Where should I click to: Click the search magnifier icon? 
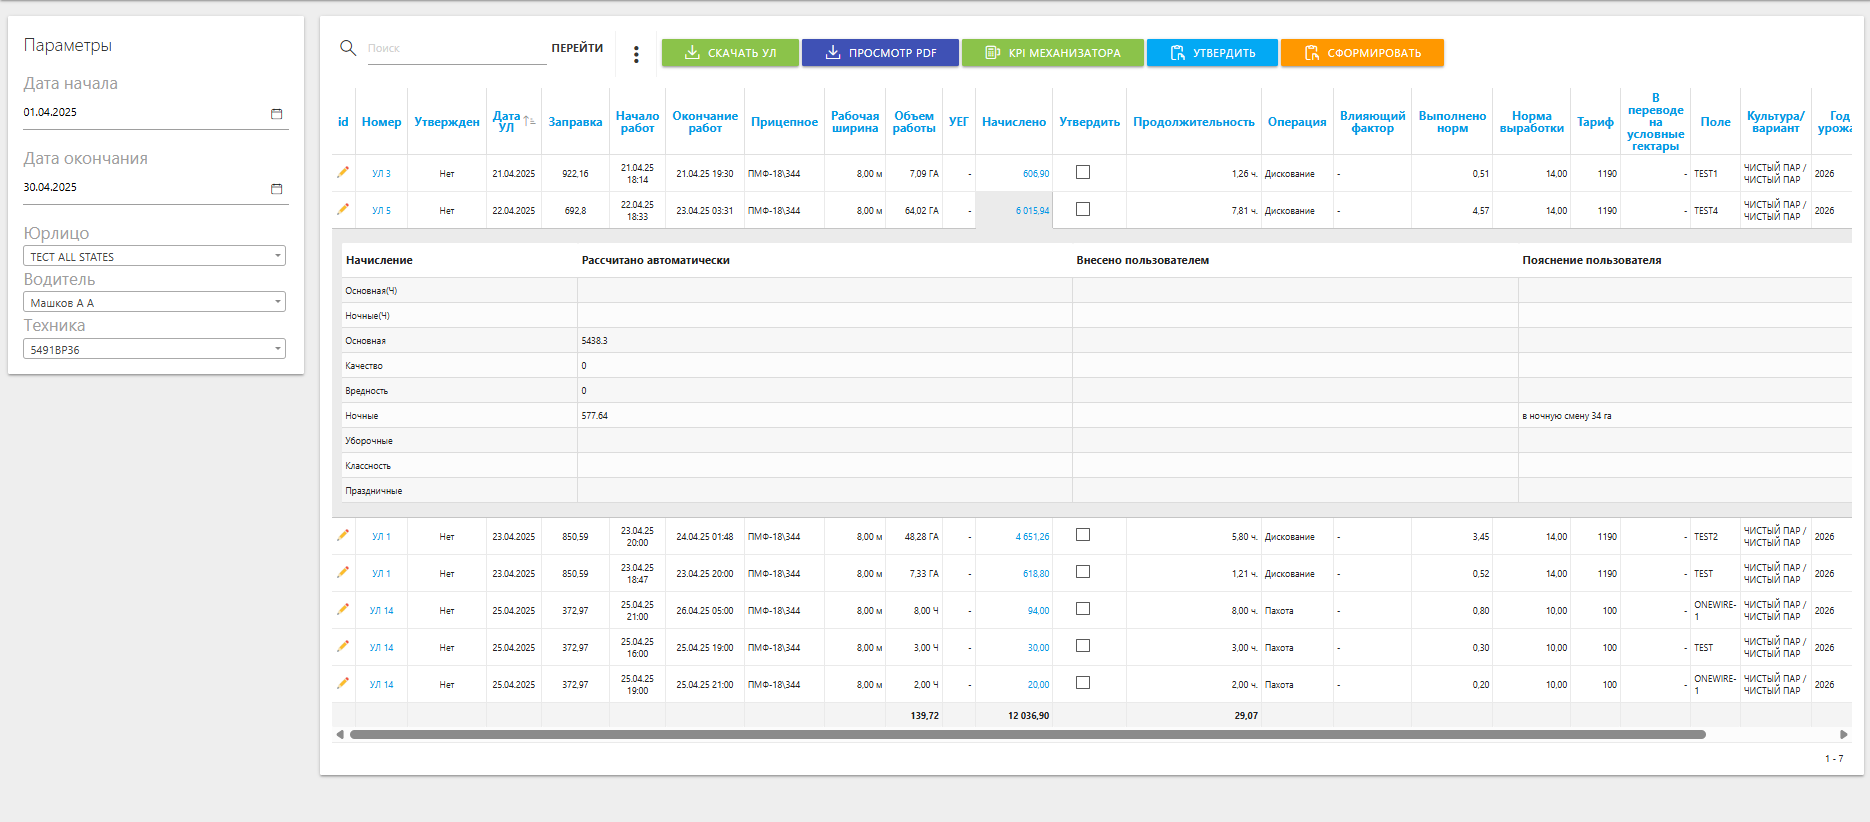click(x=348, y=48)
